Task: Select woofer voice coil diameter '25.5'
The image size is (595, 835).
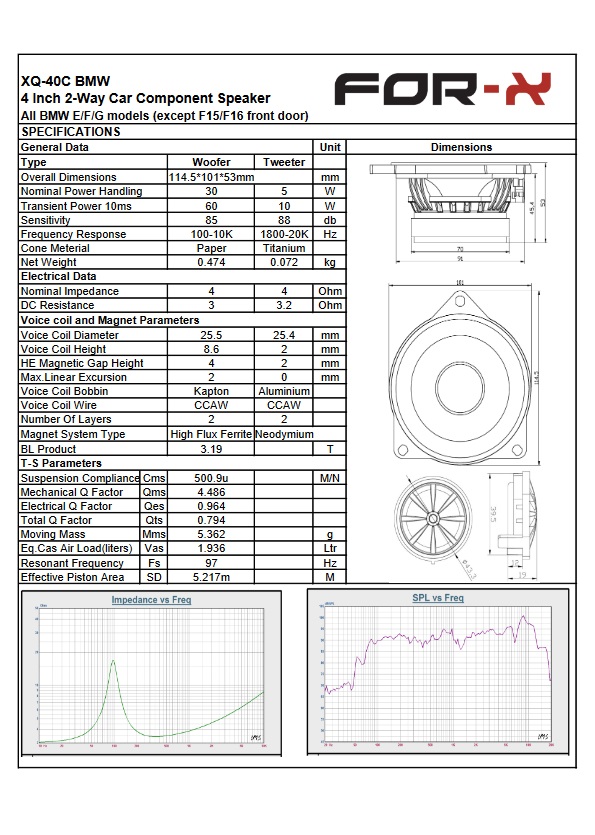Action: (x=211, y=335)
